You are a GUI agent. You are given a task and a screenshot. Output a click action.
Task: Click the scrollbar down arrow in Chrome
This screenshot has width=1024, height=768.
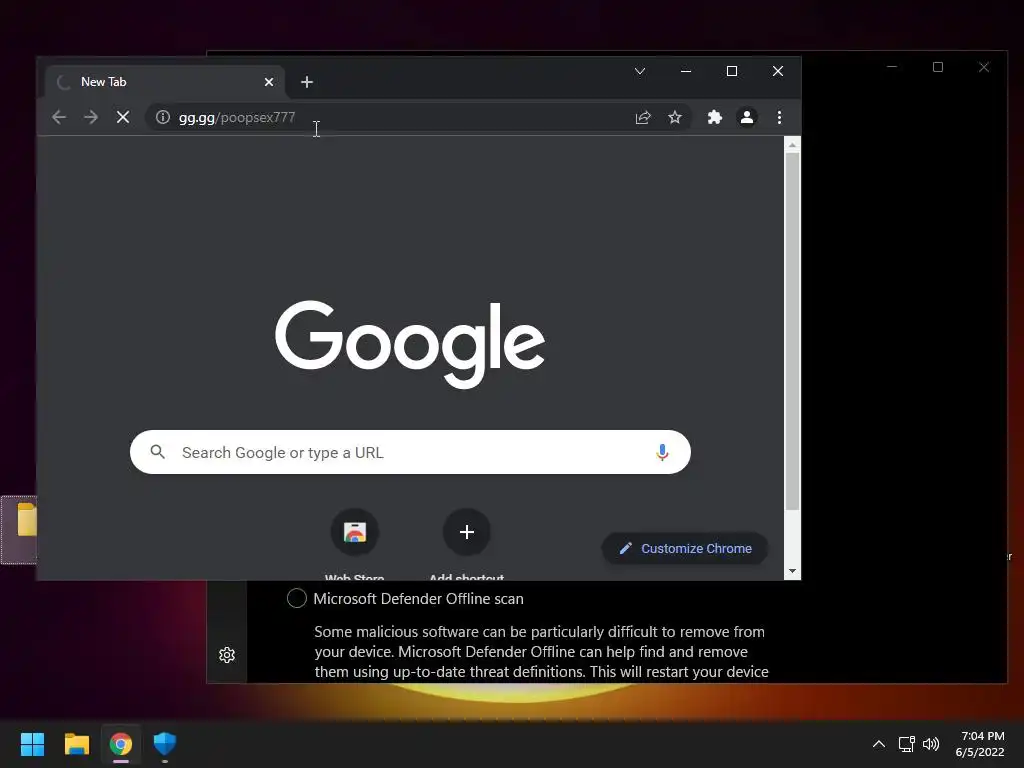(x=792, y=571)
